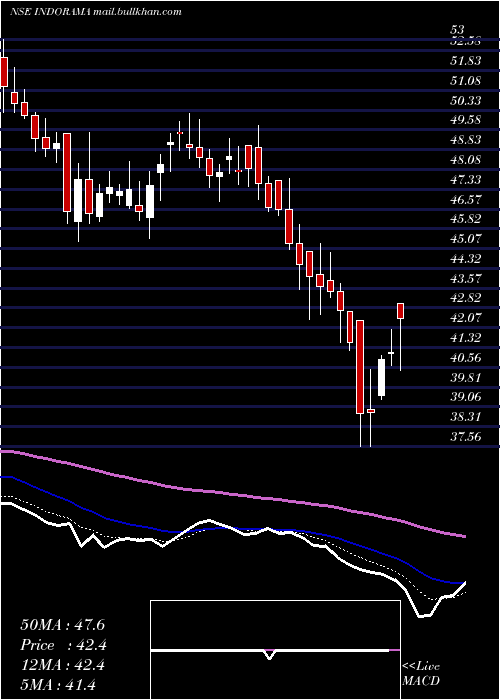The image size is (500, 700).
Task: Select the Price : 42.4 readout
Action: pyautogui.click(x=63, y=645)
